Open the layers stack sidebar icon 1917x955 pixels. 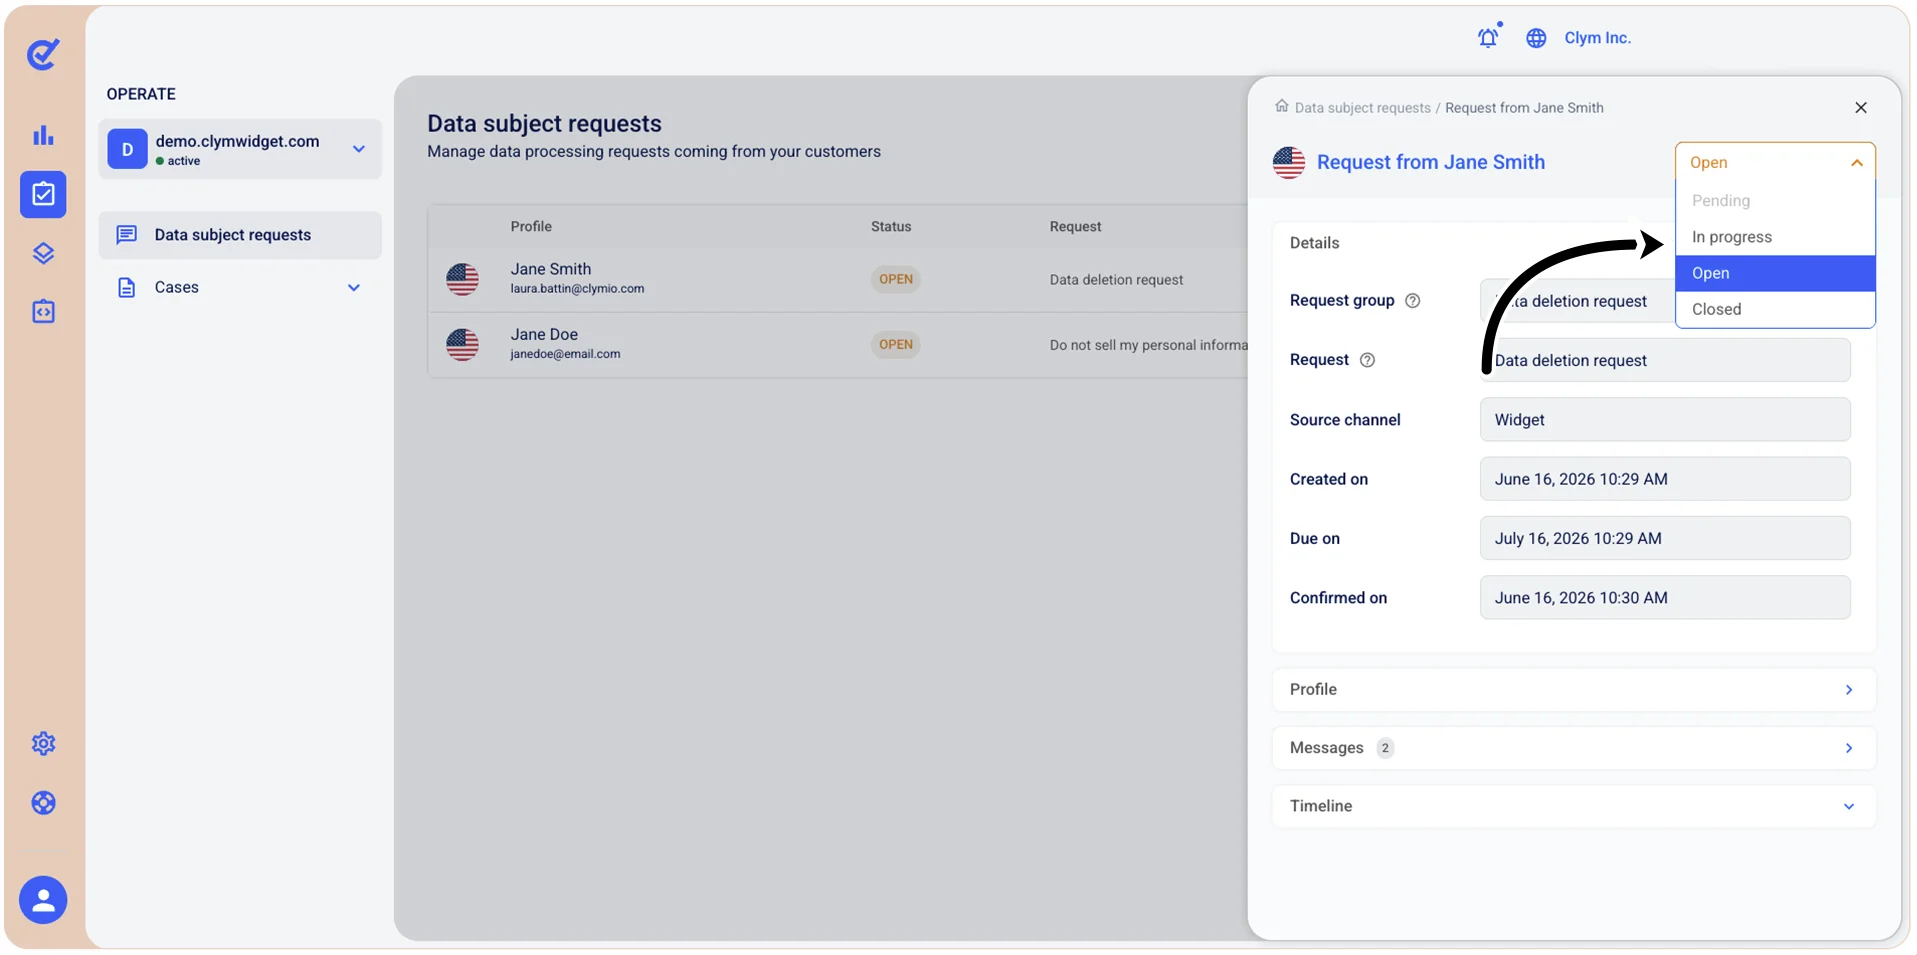[43, 253]
